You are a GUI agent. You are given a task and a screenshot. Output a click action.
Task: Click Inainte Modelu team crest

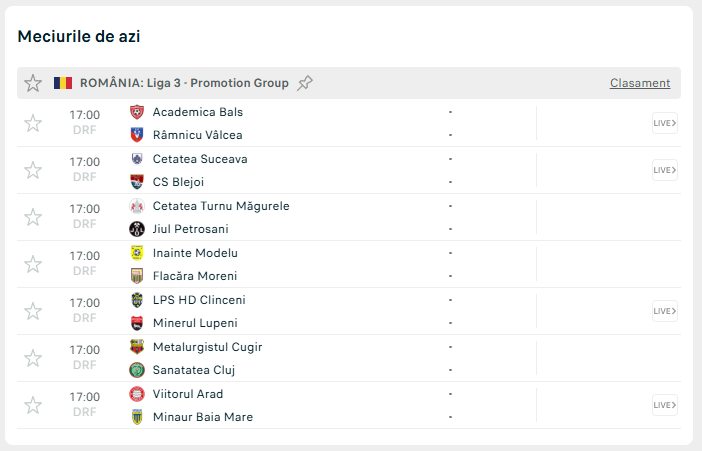click(137, 253)
